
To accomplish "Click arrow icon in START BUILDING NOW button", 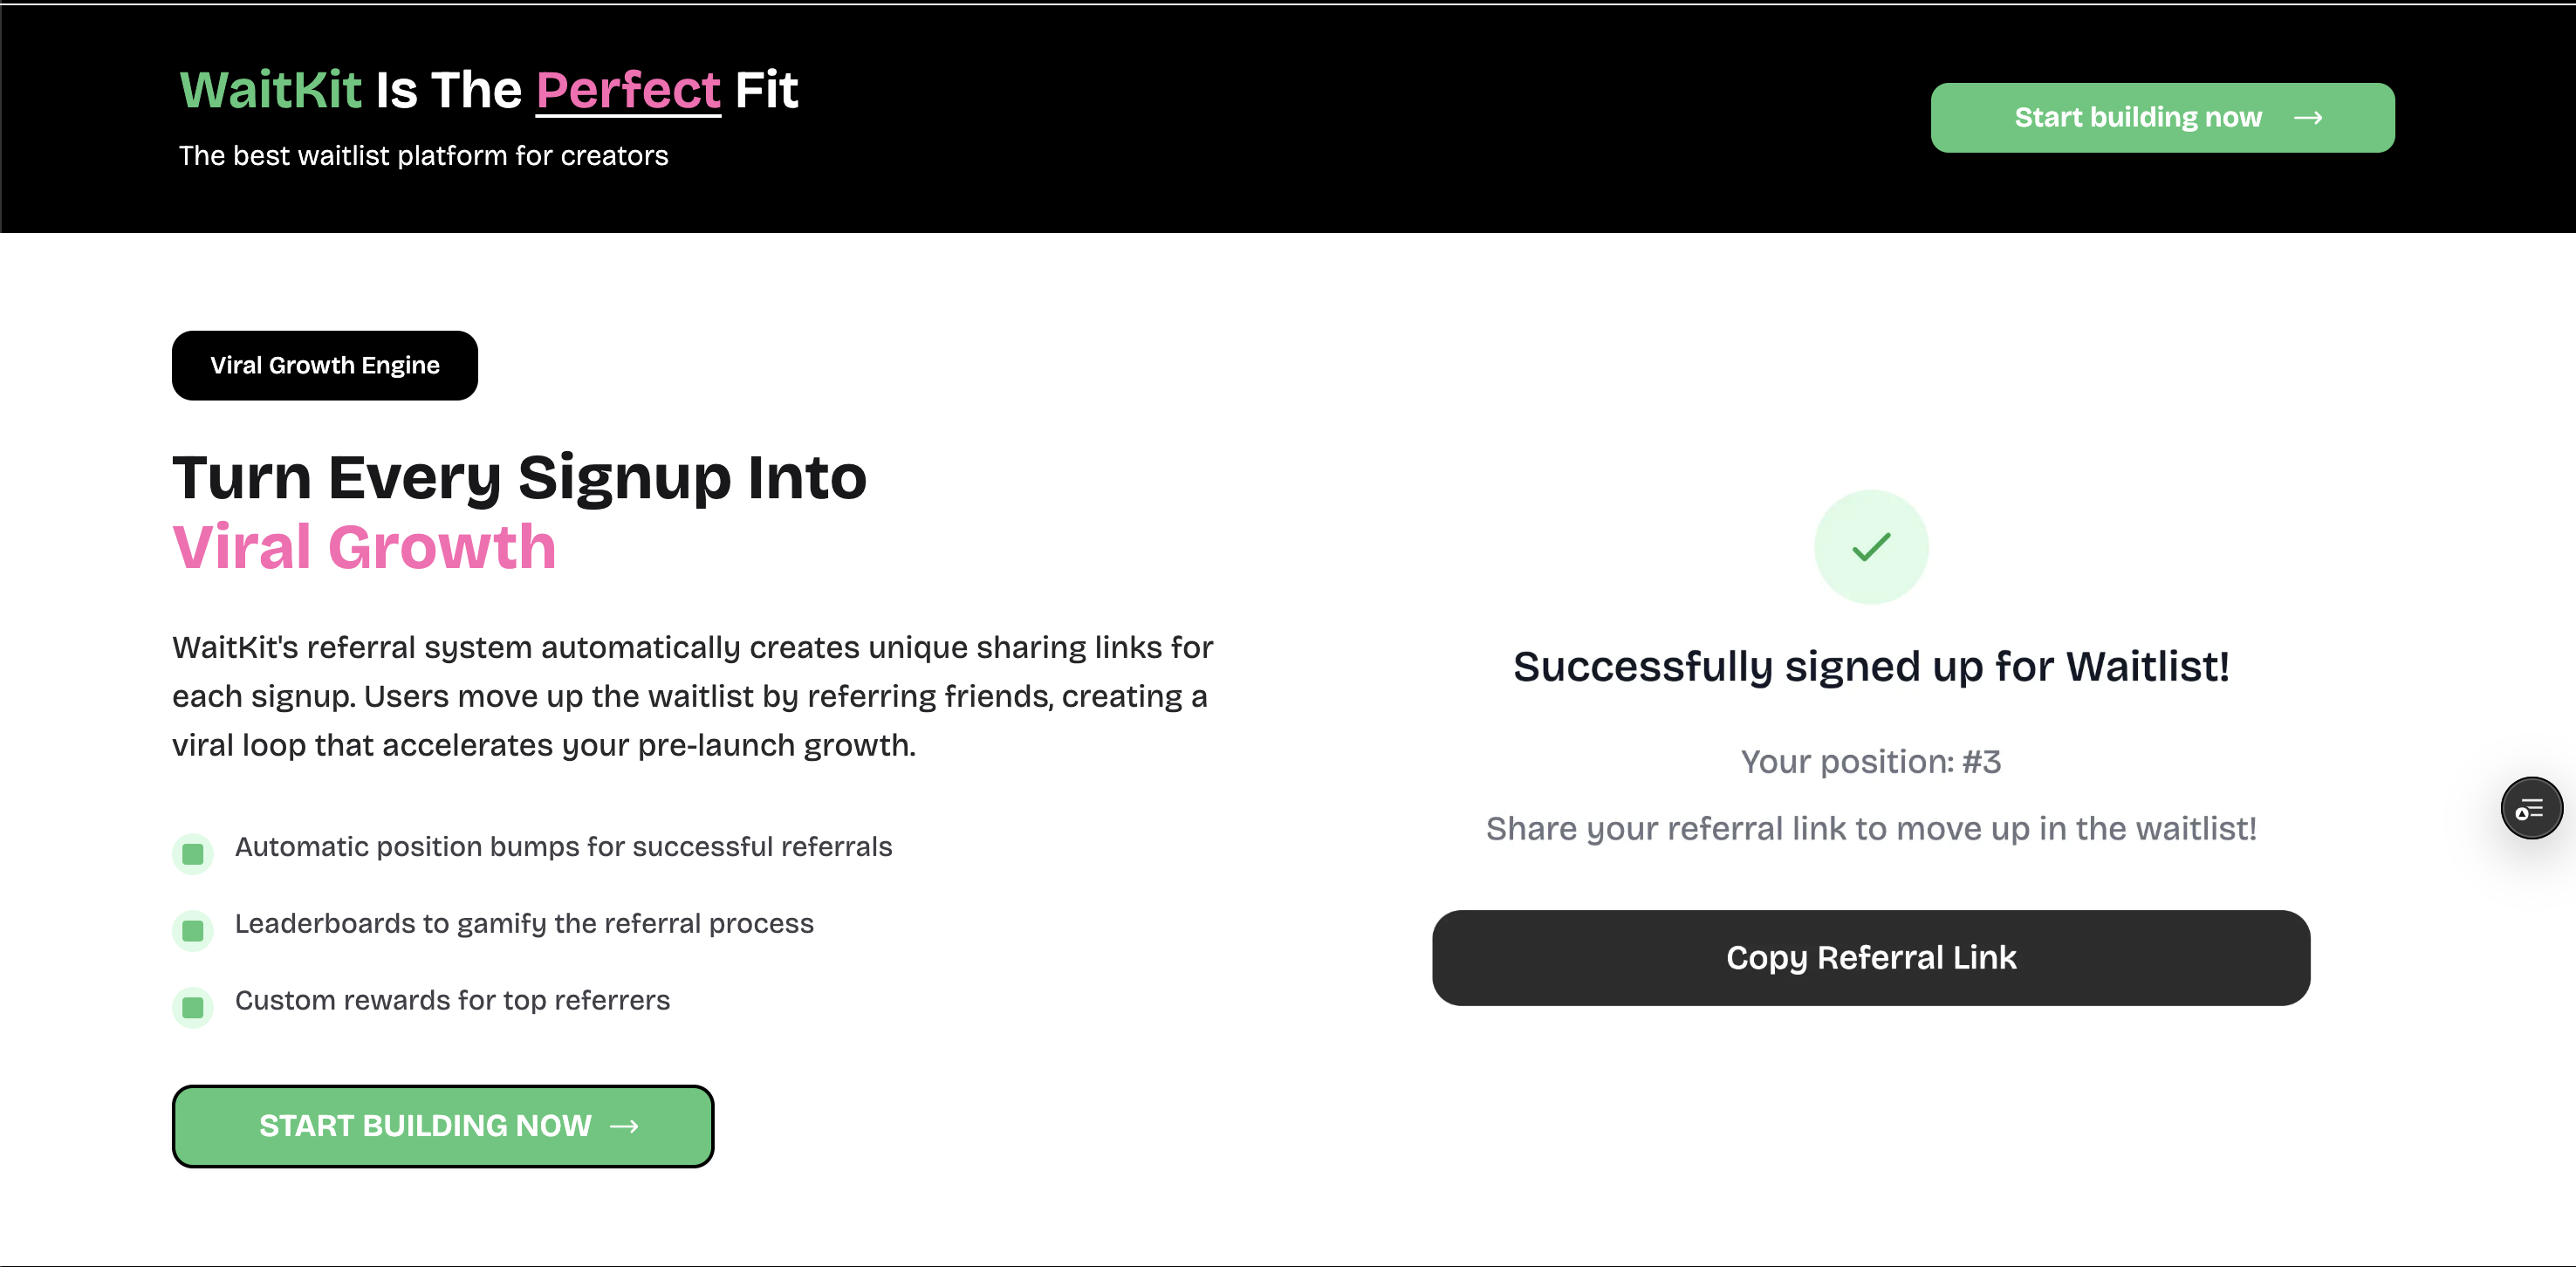I will point(624,1126).
